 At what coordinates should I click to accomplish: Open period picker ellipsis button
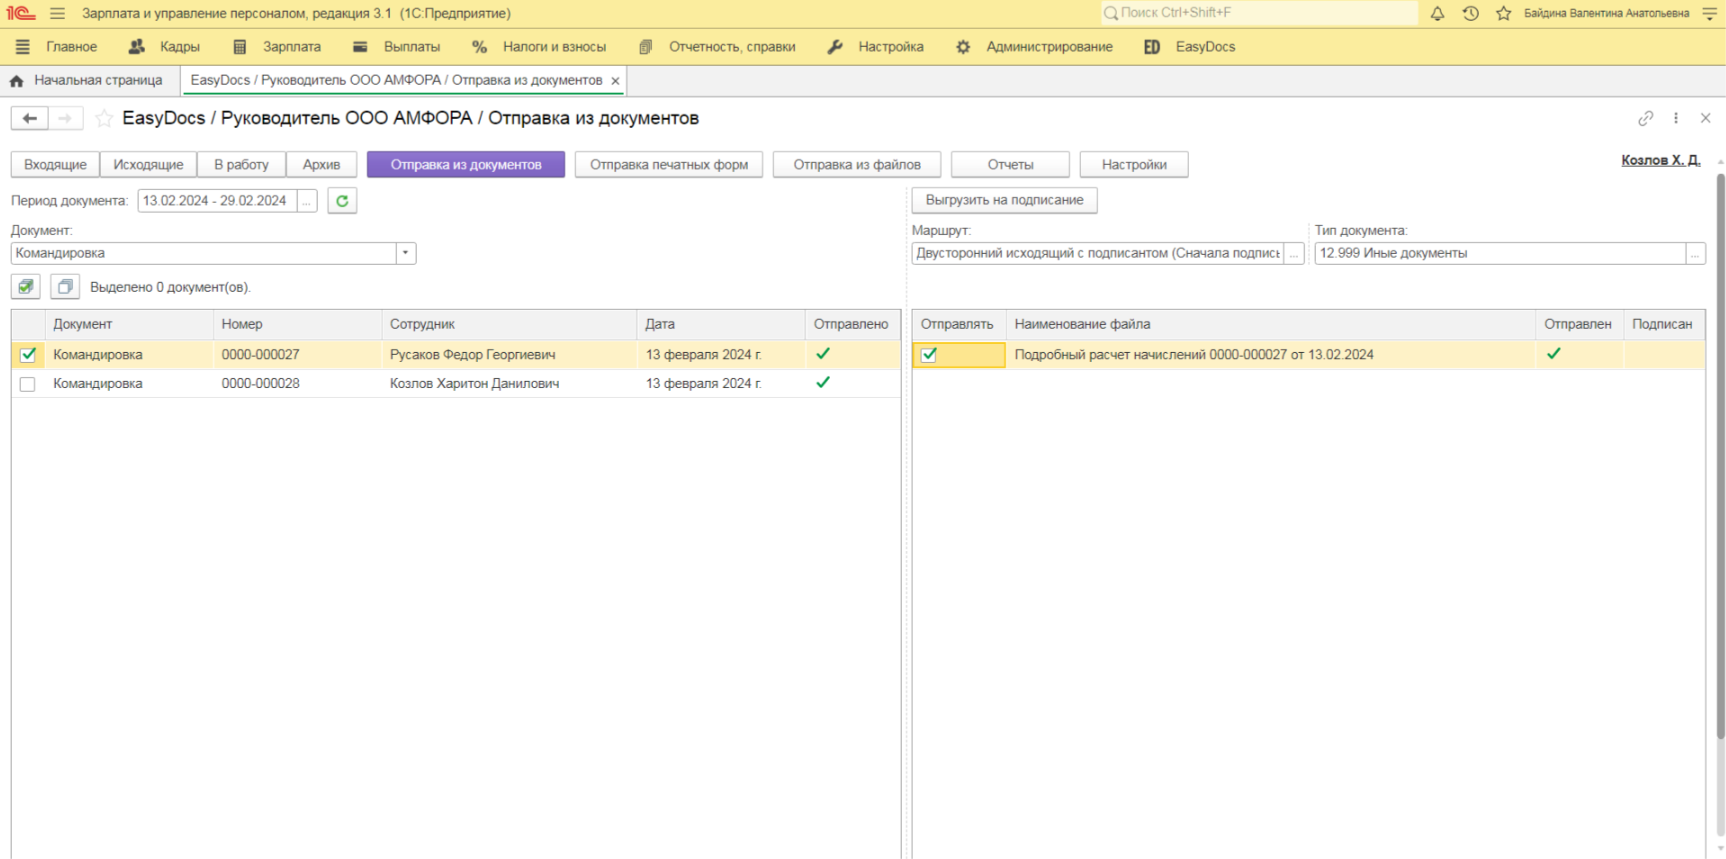click(x=307, y=201)
